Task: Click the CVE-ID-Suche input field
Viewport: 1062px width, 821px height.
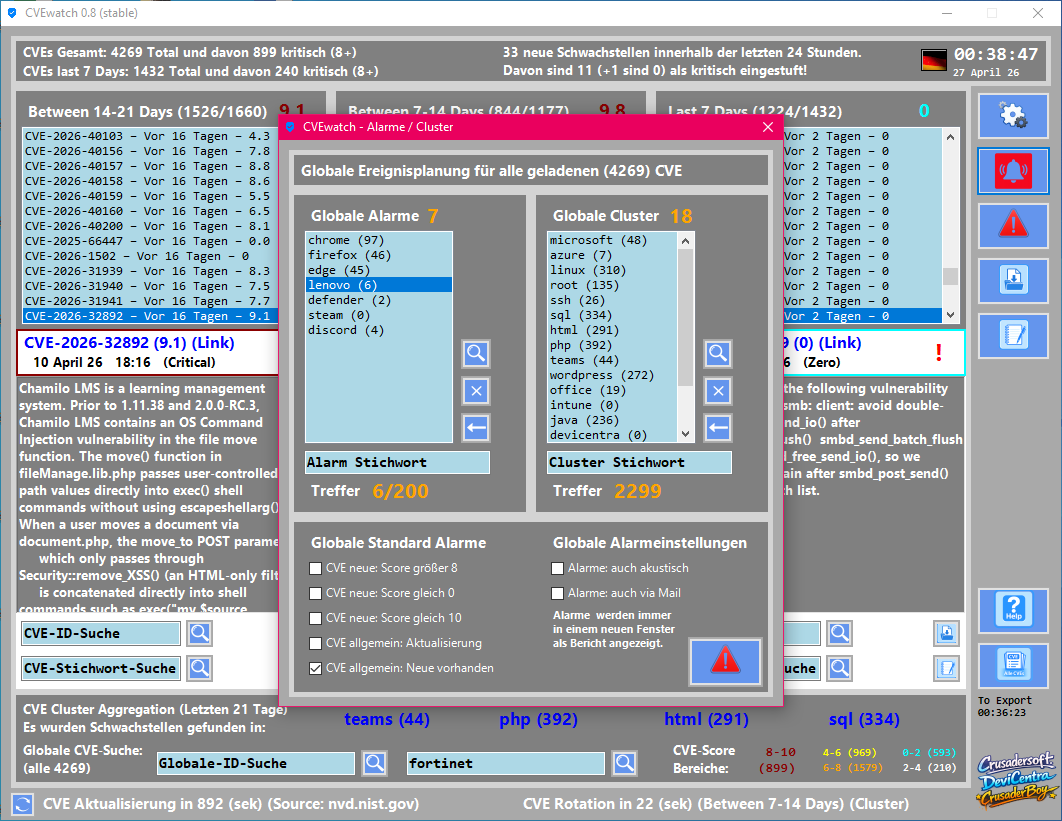Action: click(101, 633)
